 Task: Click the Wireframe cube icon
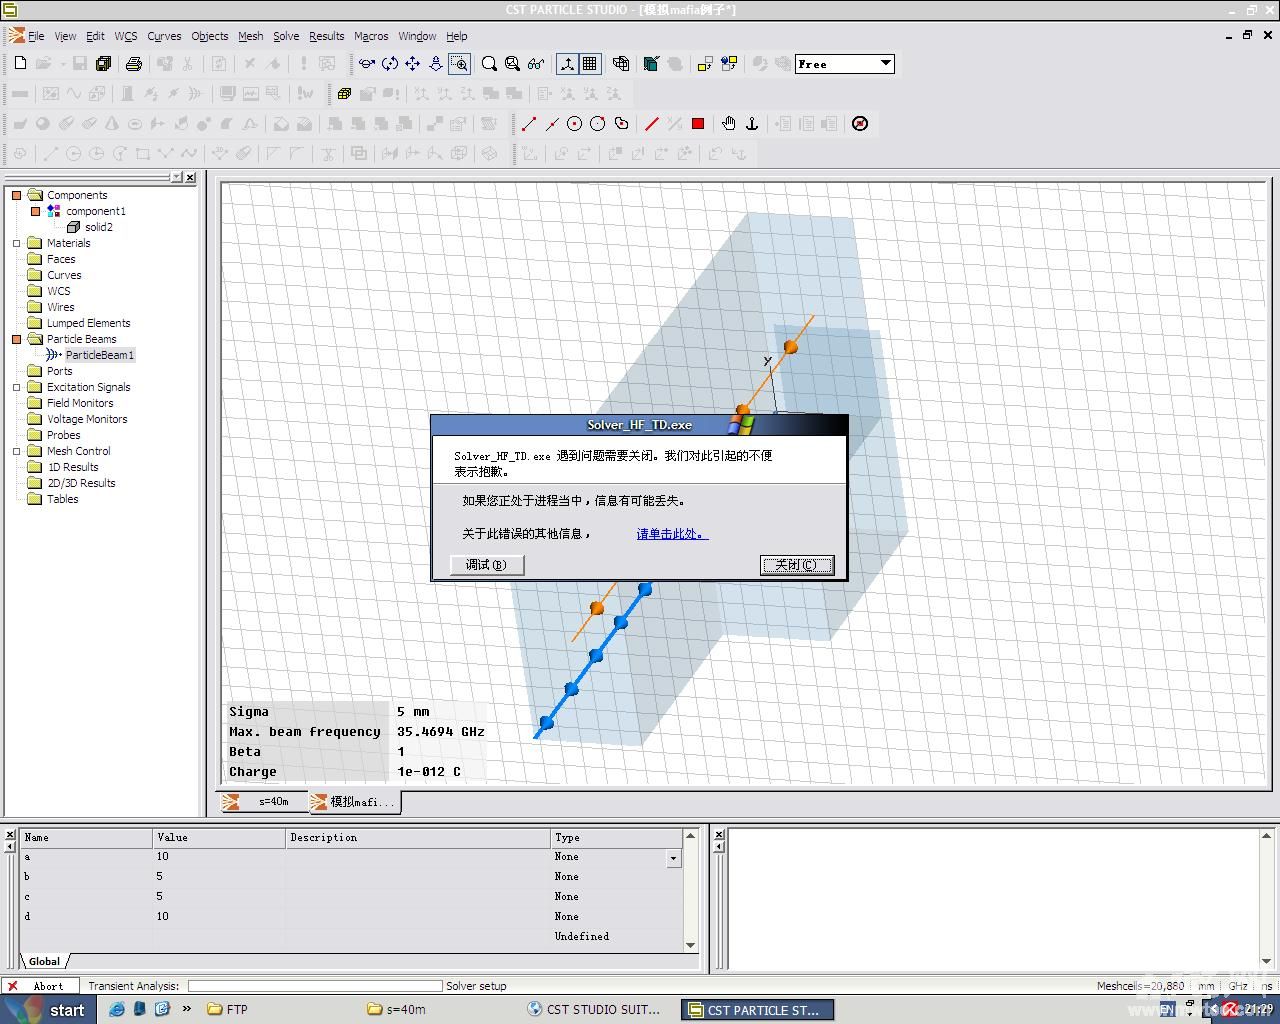tap(621, 63)
